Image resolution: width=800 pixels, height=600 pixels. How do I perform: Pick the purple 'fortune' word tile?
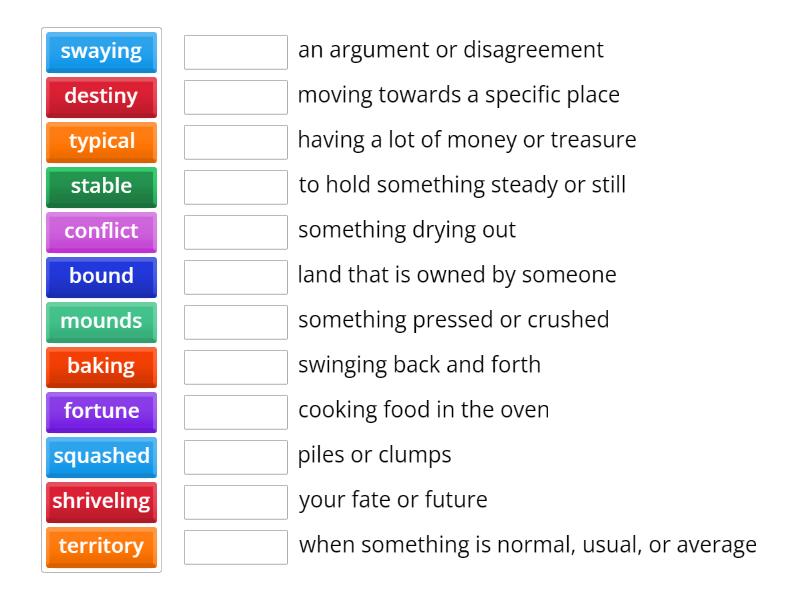pos(101,412)
